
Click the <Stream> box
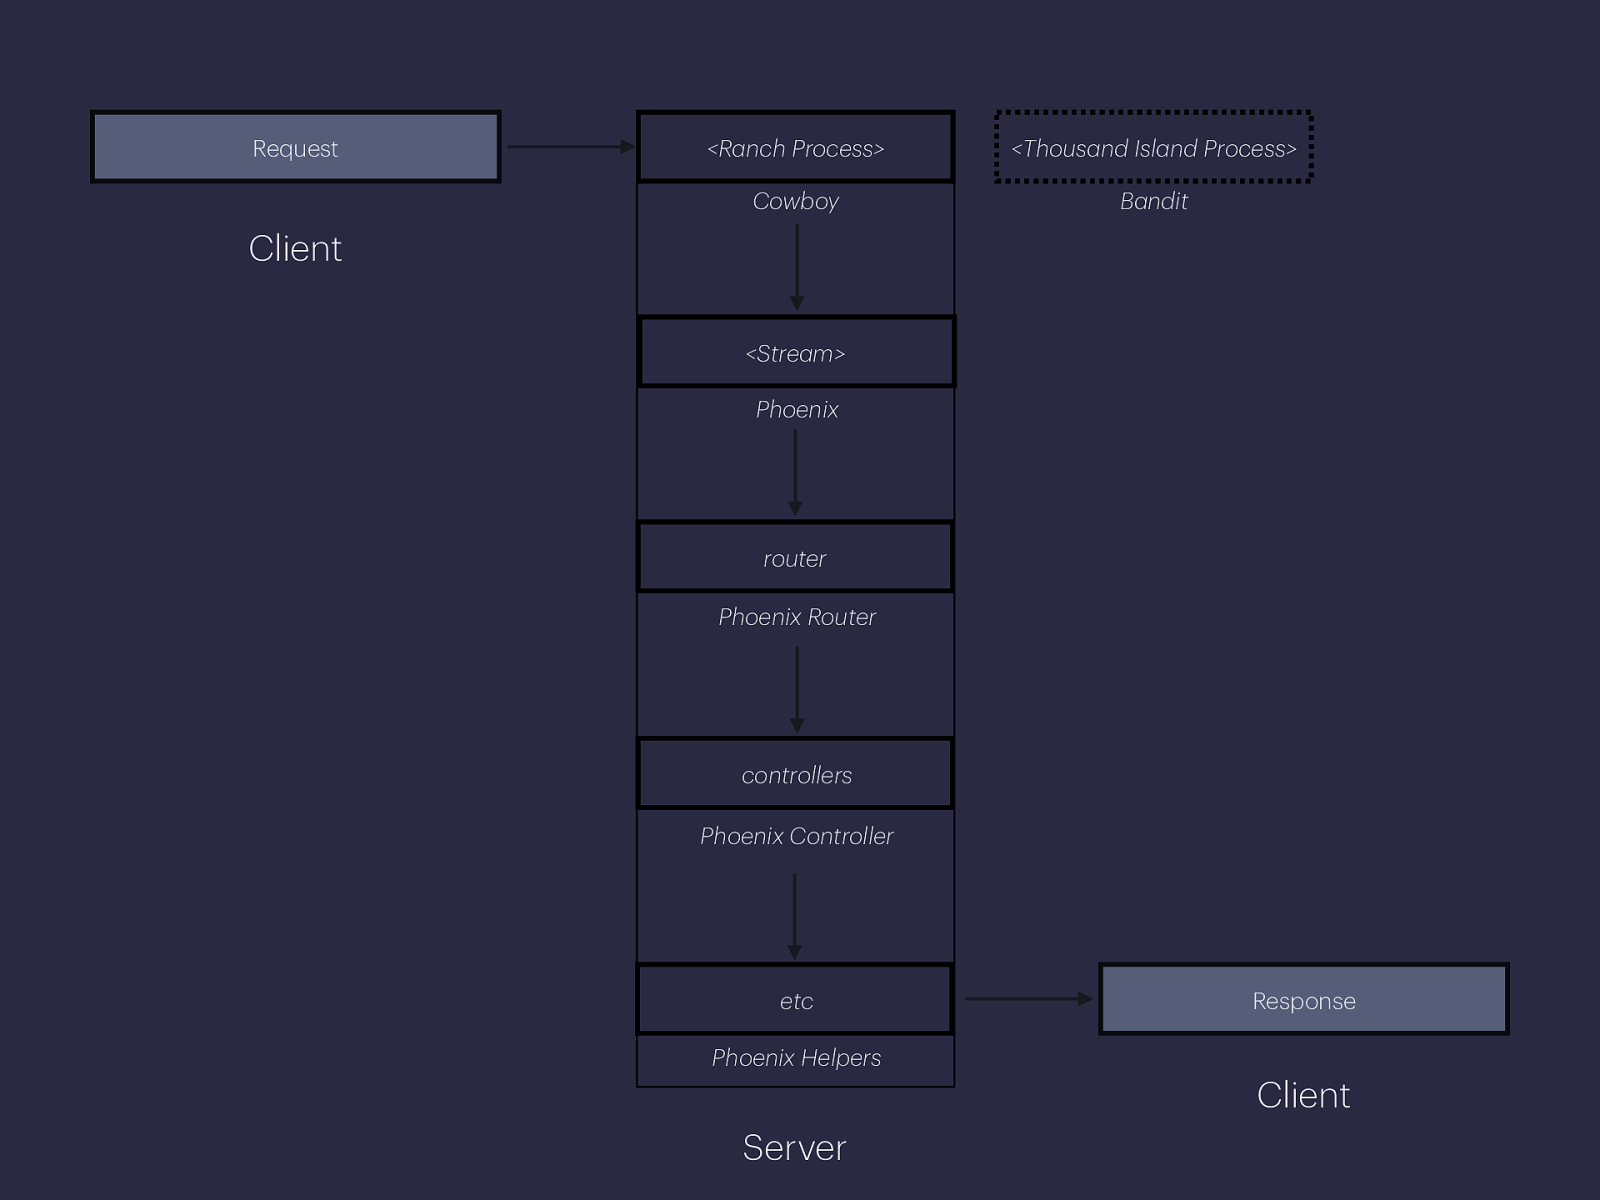click(797, 352)
